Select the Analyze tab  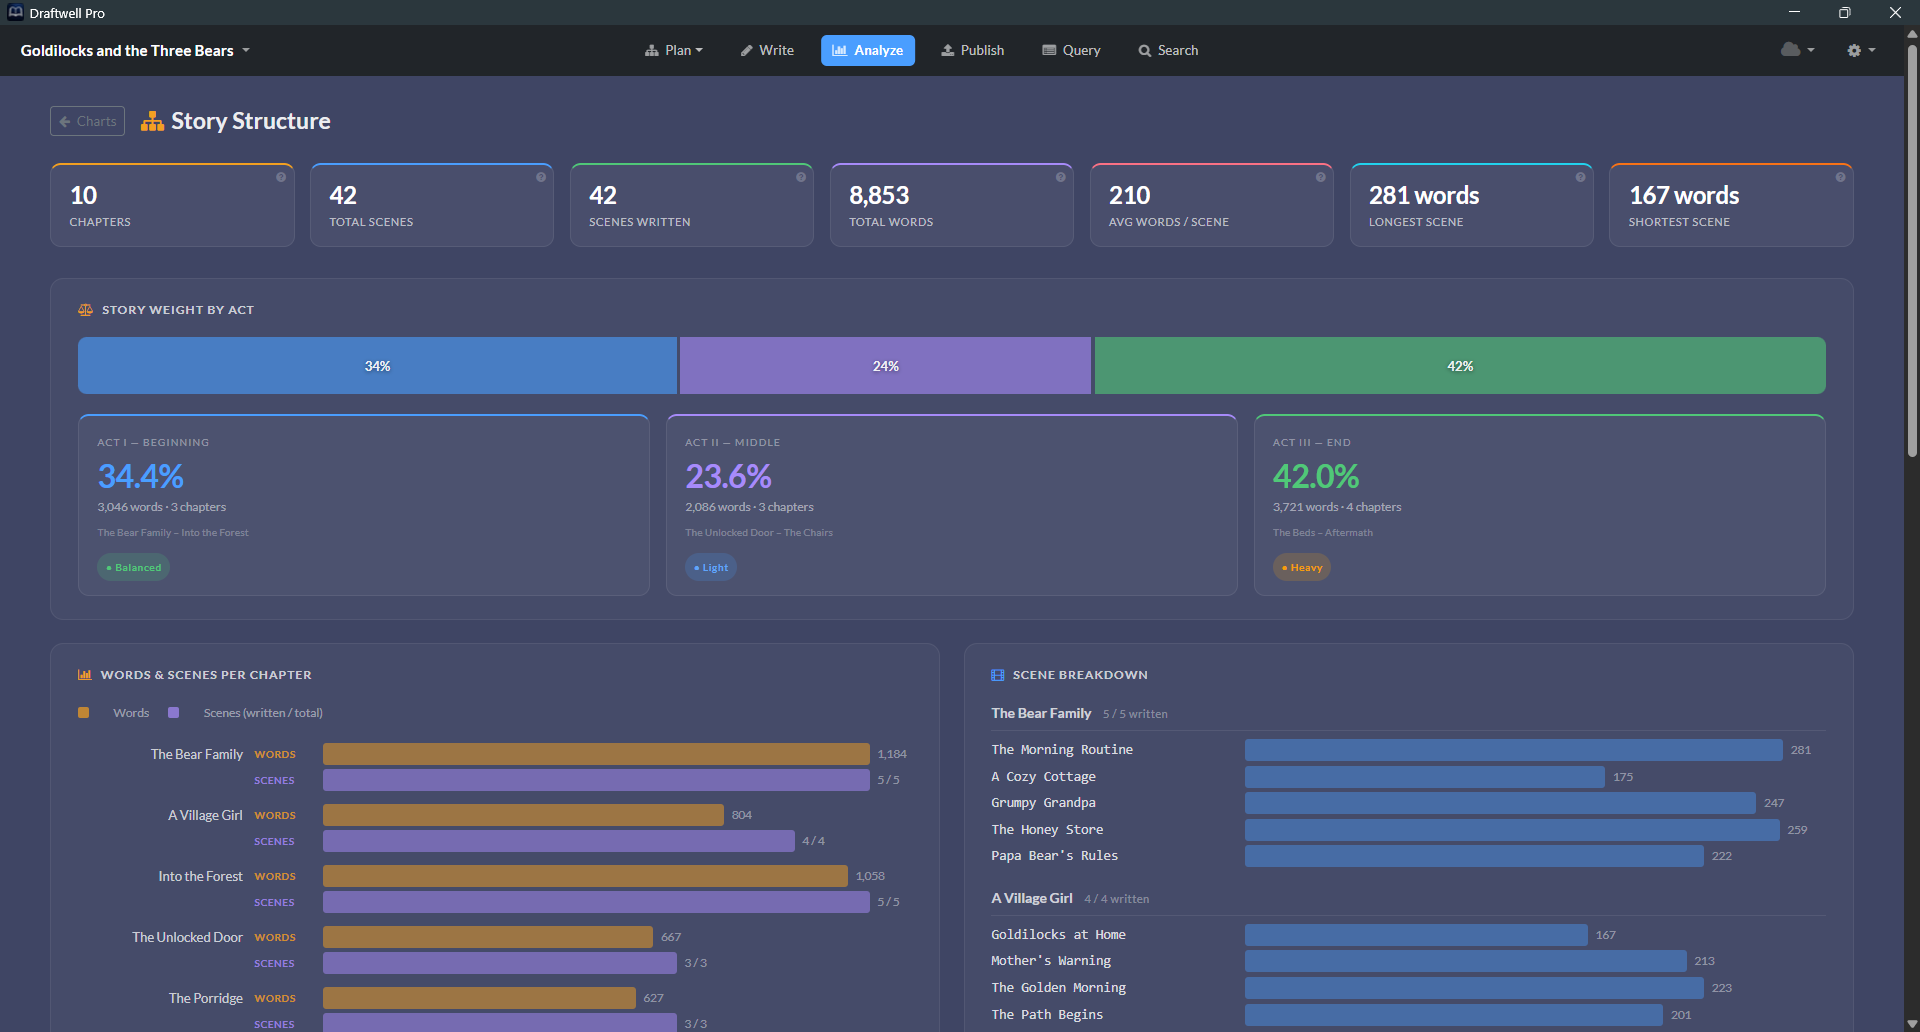tap(867, 50)
